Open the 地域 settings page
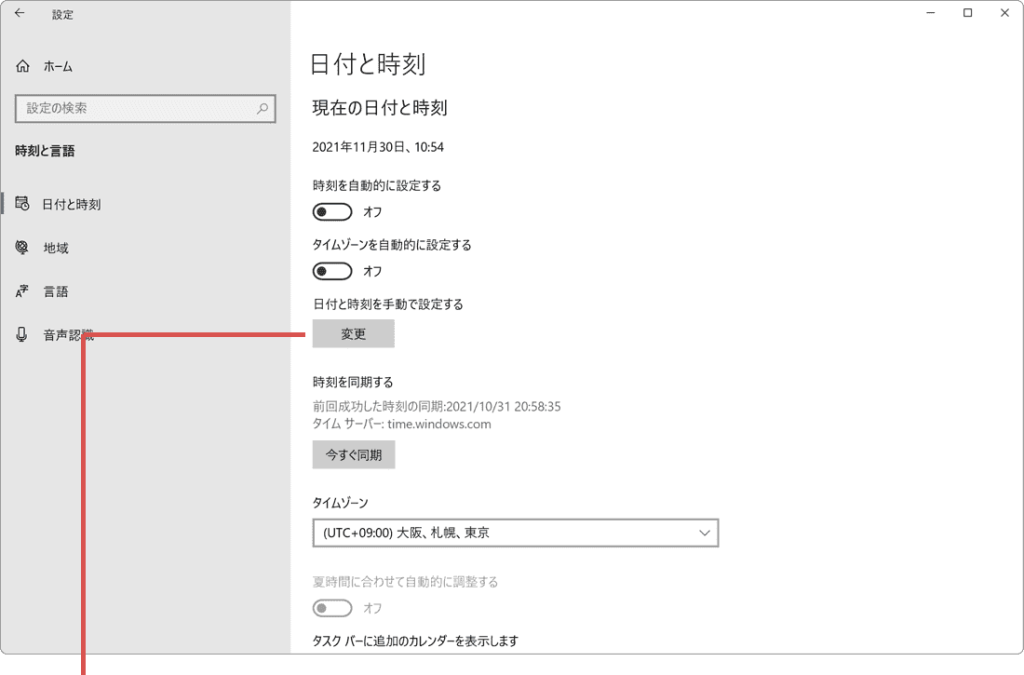Viewport: 1024px width, 675px height. pos(56,248)
